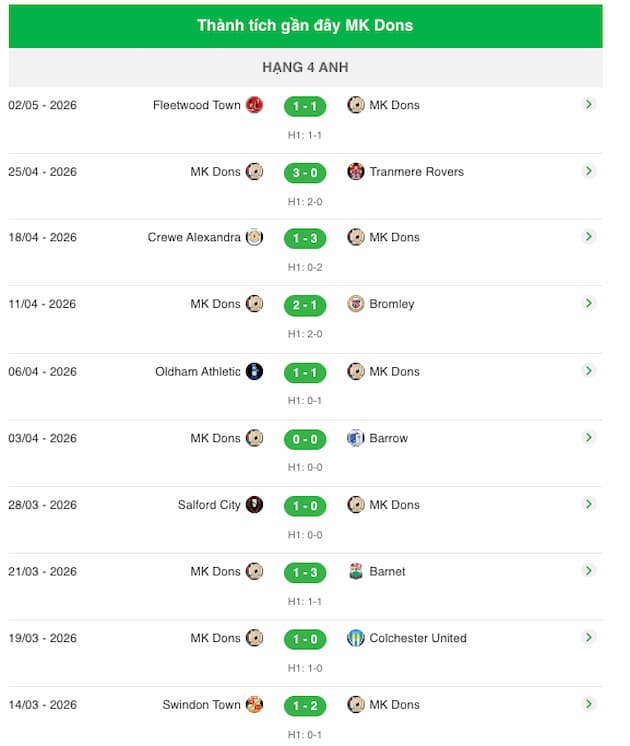Screen dimensions: 630x746
Task: Expand the 02/05 Fleetwood Town match arrow
Action: point(589,104)
